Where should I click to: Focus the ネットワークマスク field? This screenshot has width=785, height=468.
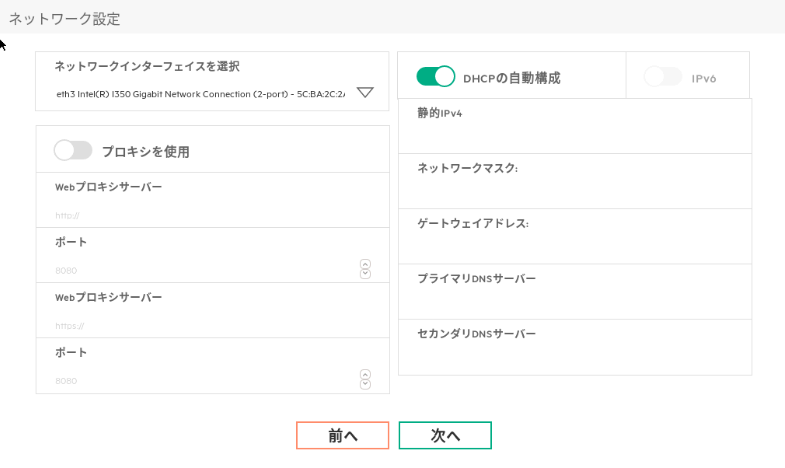[575, 190]
